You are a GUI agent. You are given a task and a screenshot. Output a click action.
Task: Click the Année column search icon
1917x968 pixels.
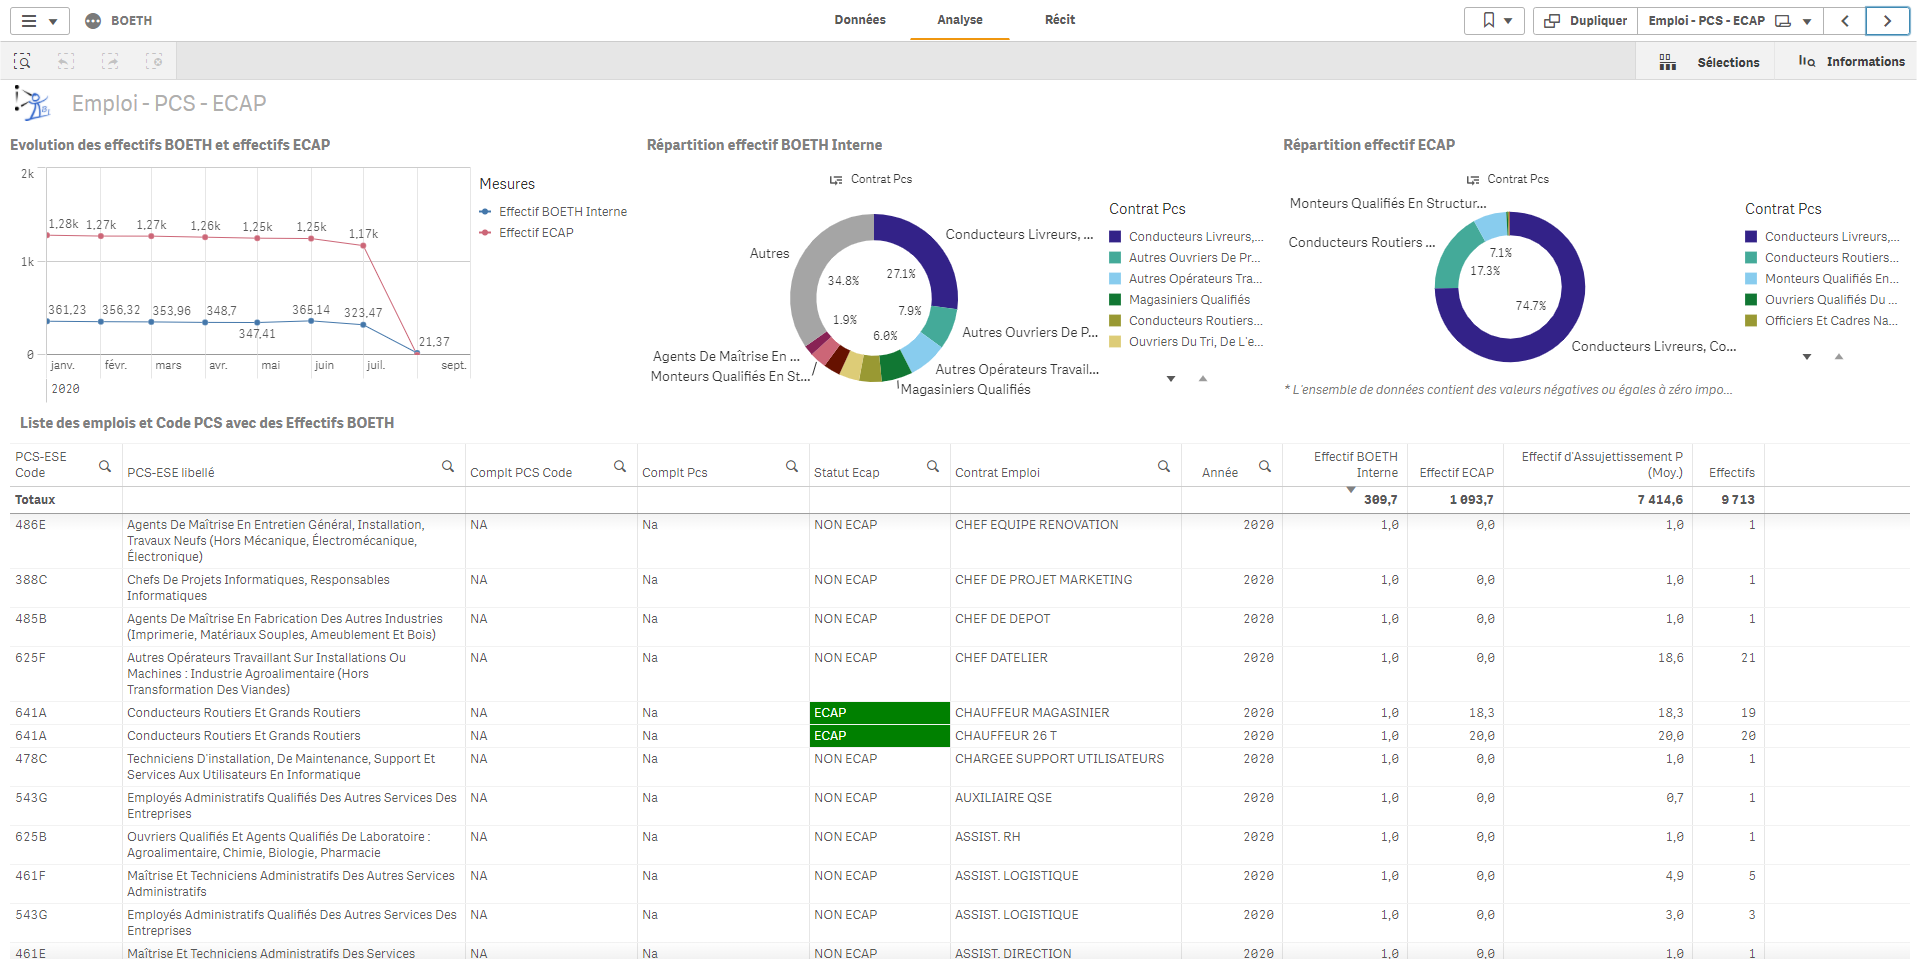click(1265, 466)
